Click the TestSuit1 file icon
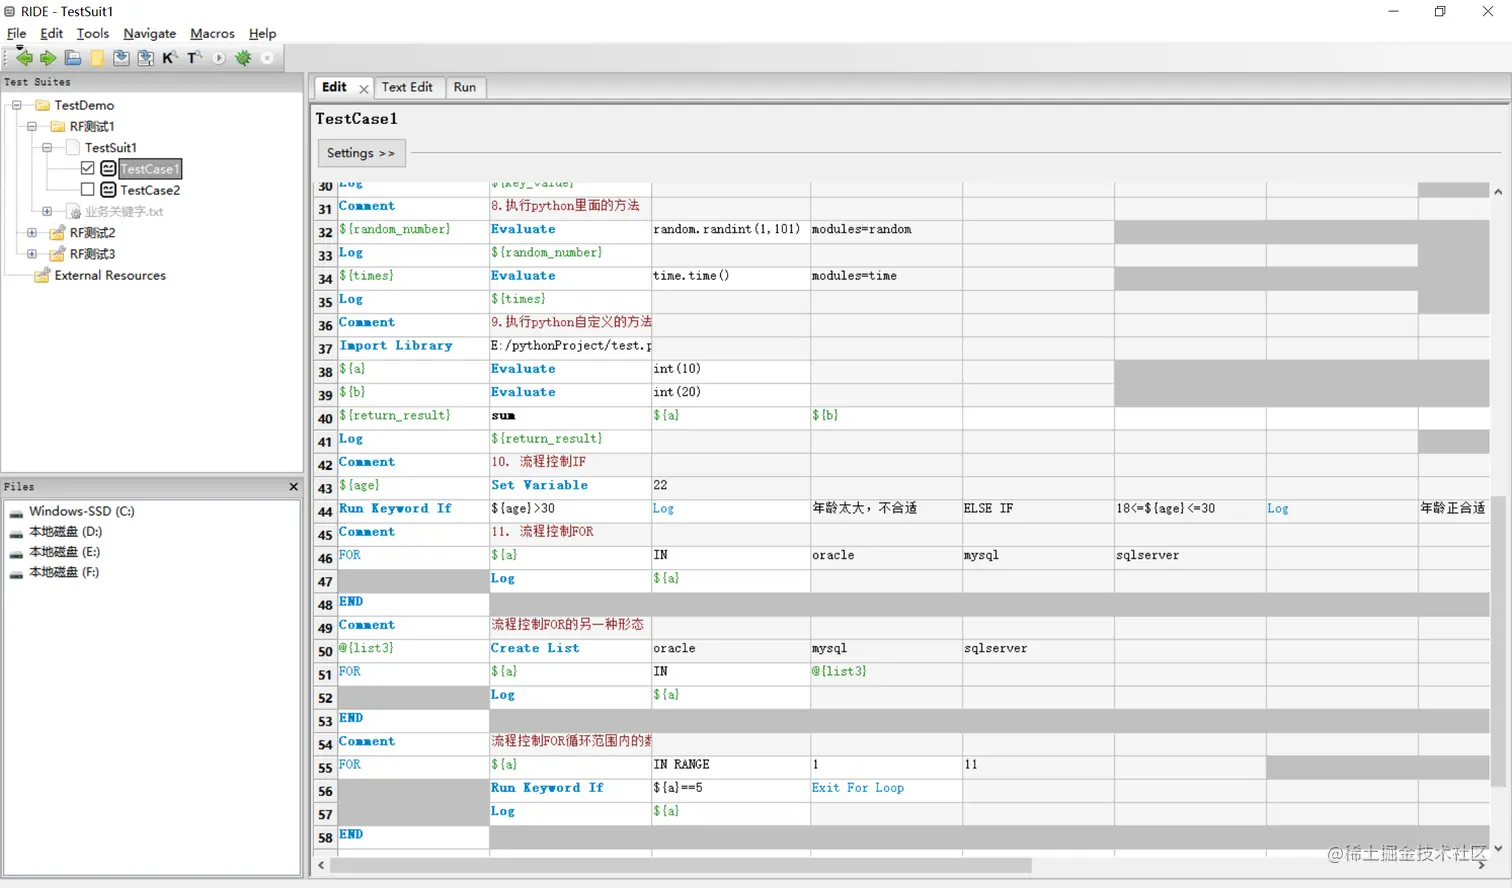 pos(72,147)
